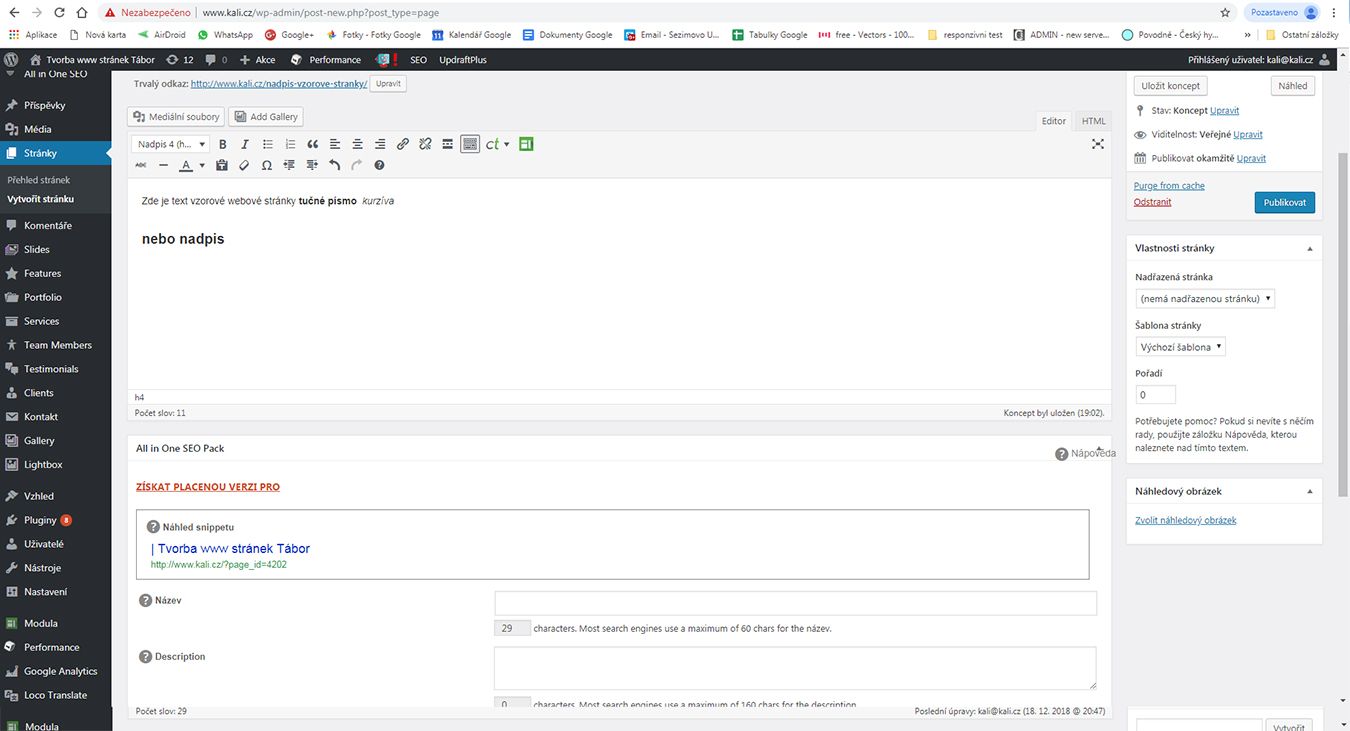This screenshot has height=731, width=1350.
Task: Open the Nadřazená stránka dropdown
Action: click(x=1205, y=298)
